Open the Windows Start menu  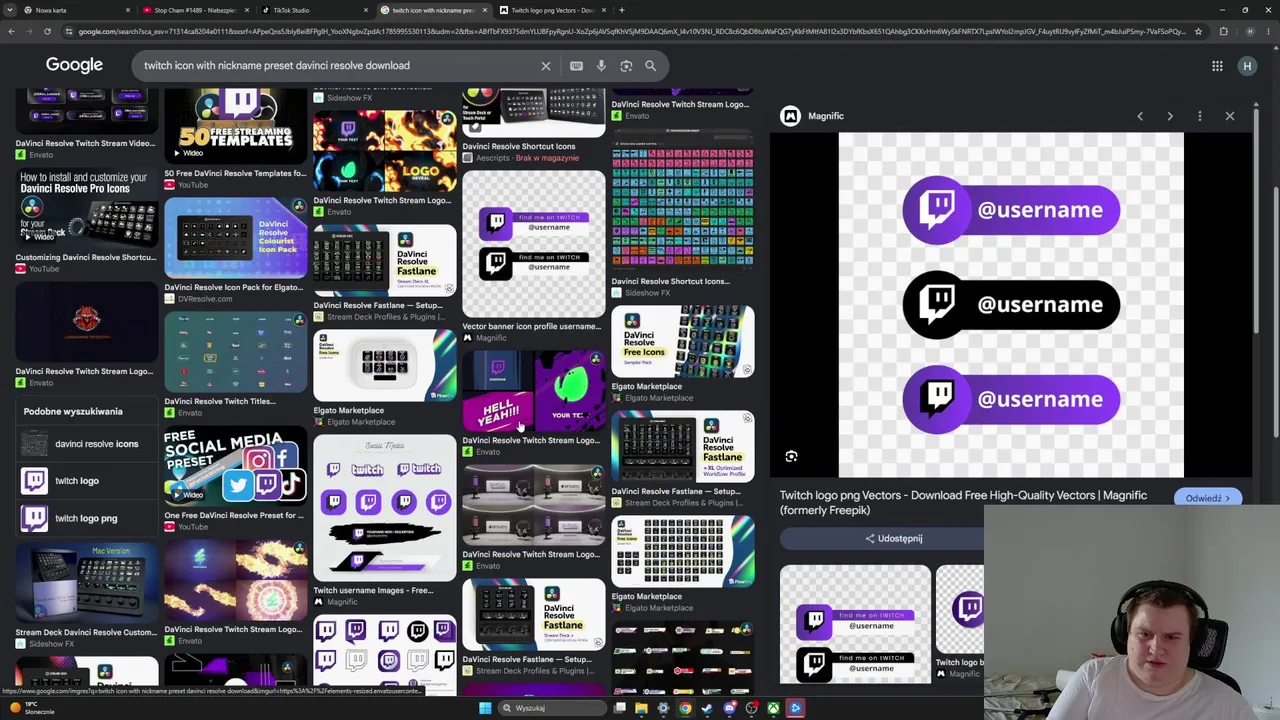(485, 708)
